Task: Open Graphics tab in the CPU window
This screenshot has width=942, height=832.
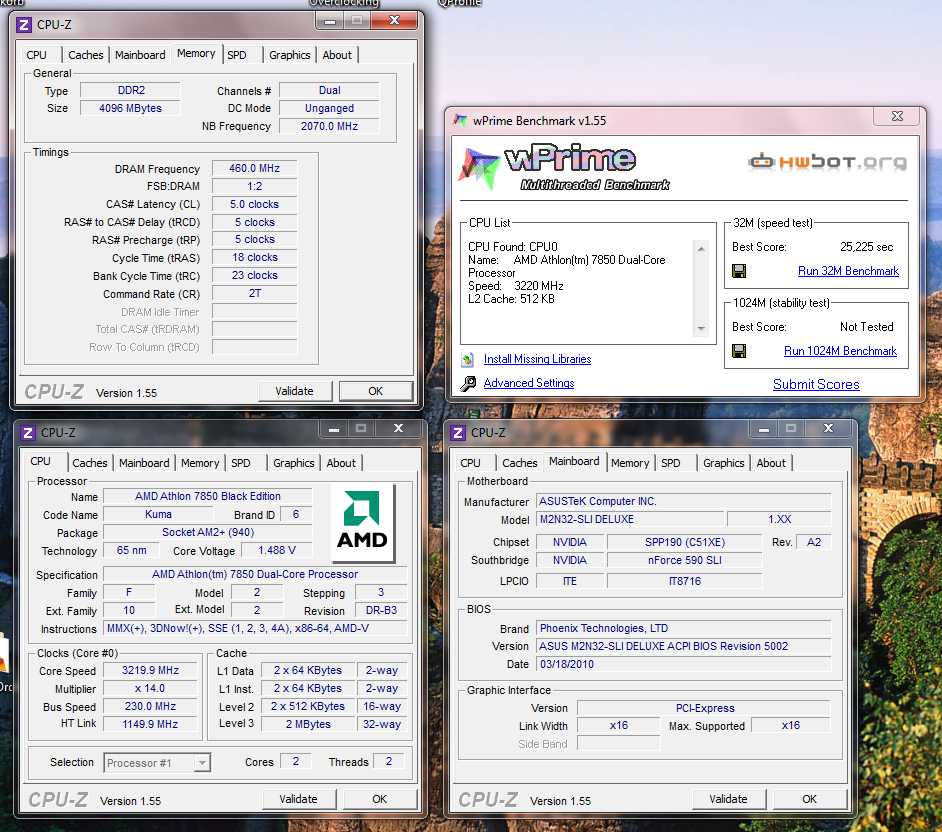Action: [294, 463]
